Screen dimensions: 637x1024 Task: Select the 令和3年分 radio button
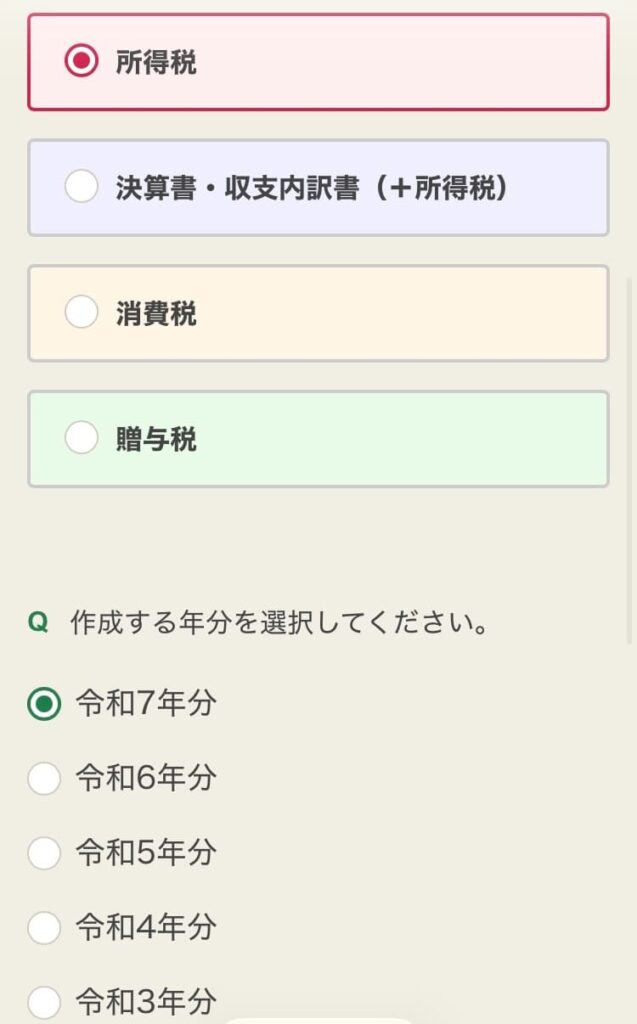tap(44, 1002)
